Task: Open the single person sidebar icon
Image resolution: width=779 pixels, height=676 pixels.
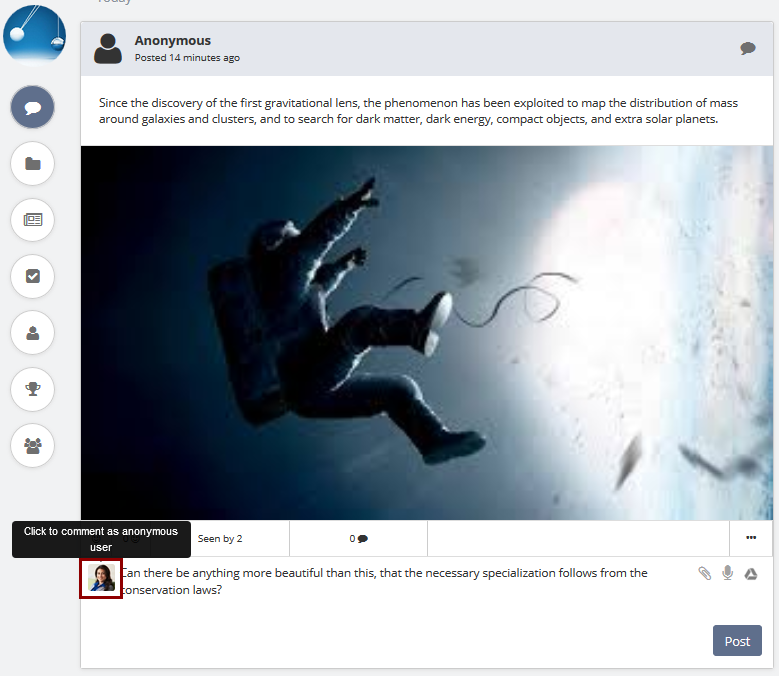Action: pyautogui.click(x=32, y=333)
